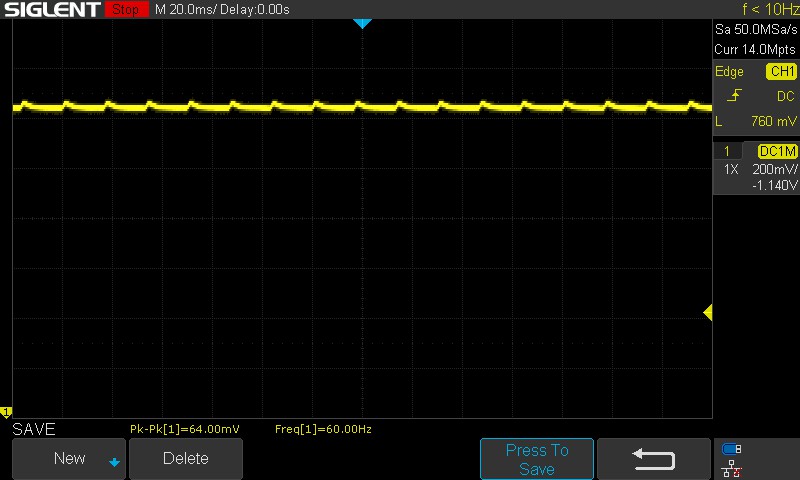Image resolution: width=800 pixels, height=480 pixels.
Task: Click the Press To Save button
Action: 536,459
